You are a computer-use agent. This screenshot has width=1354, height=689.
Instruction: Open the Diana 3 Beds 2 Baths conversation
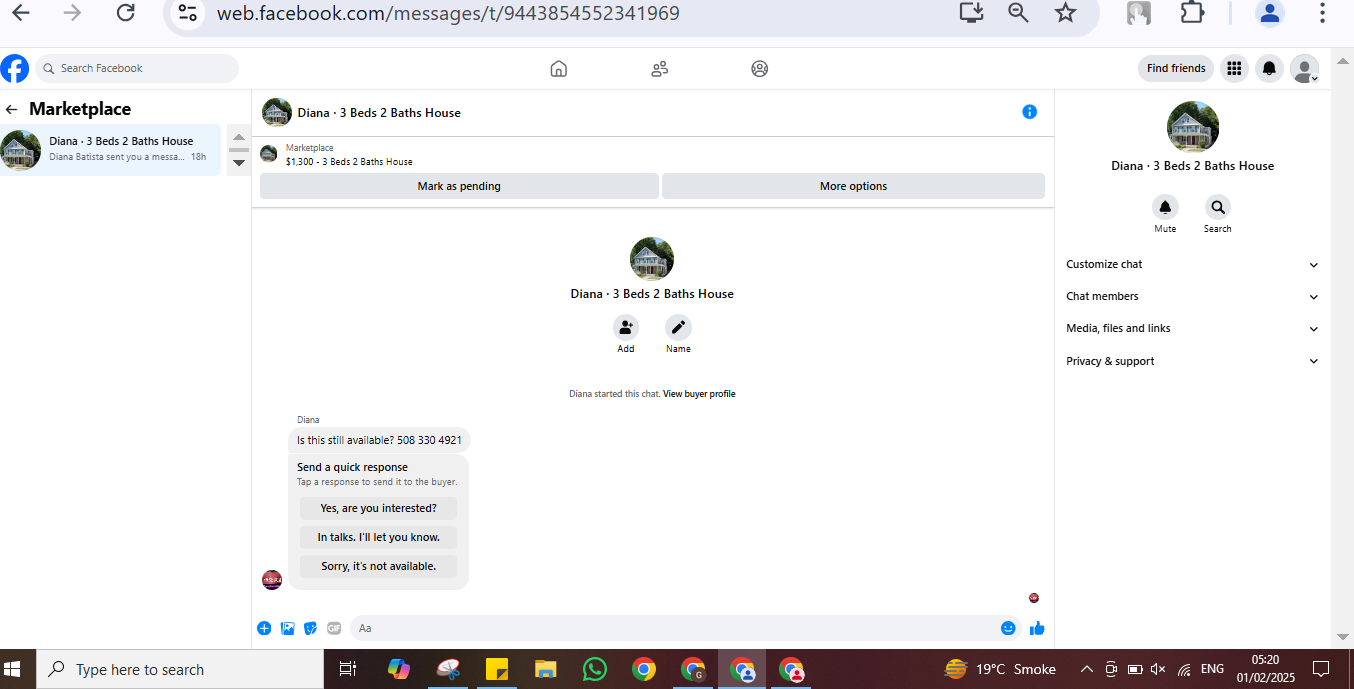pyautogui.click(x=110, y=149)
